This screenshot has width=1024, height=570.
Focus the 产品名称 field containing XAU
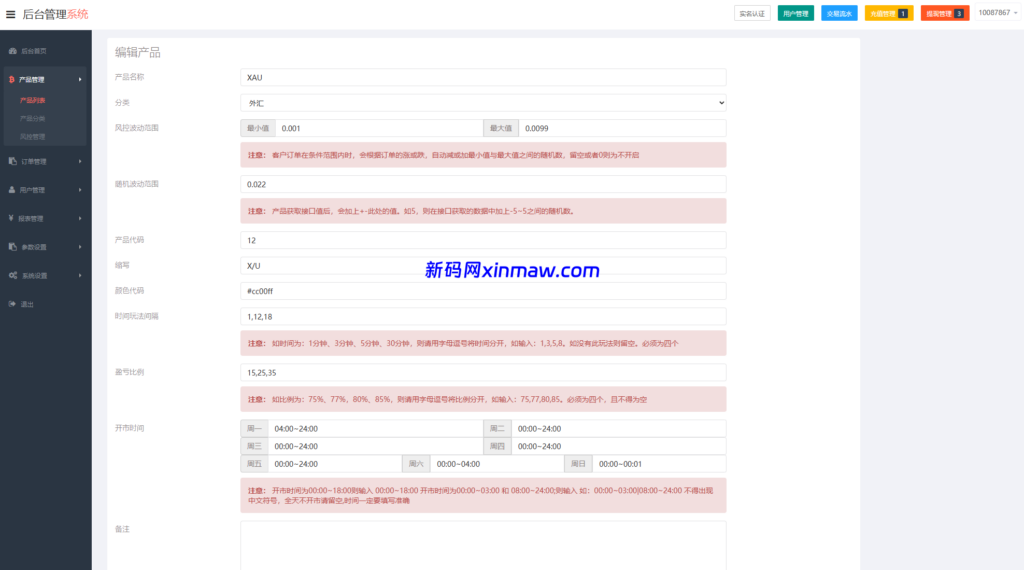click(483, 77)
